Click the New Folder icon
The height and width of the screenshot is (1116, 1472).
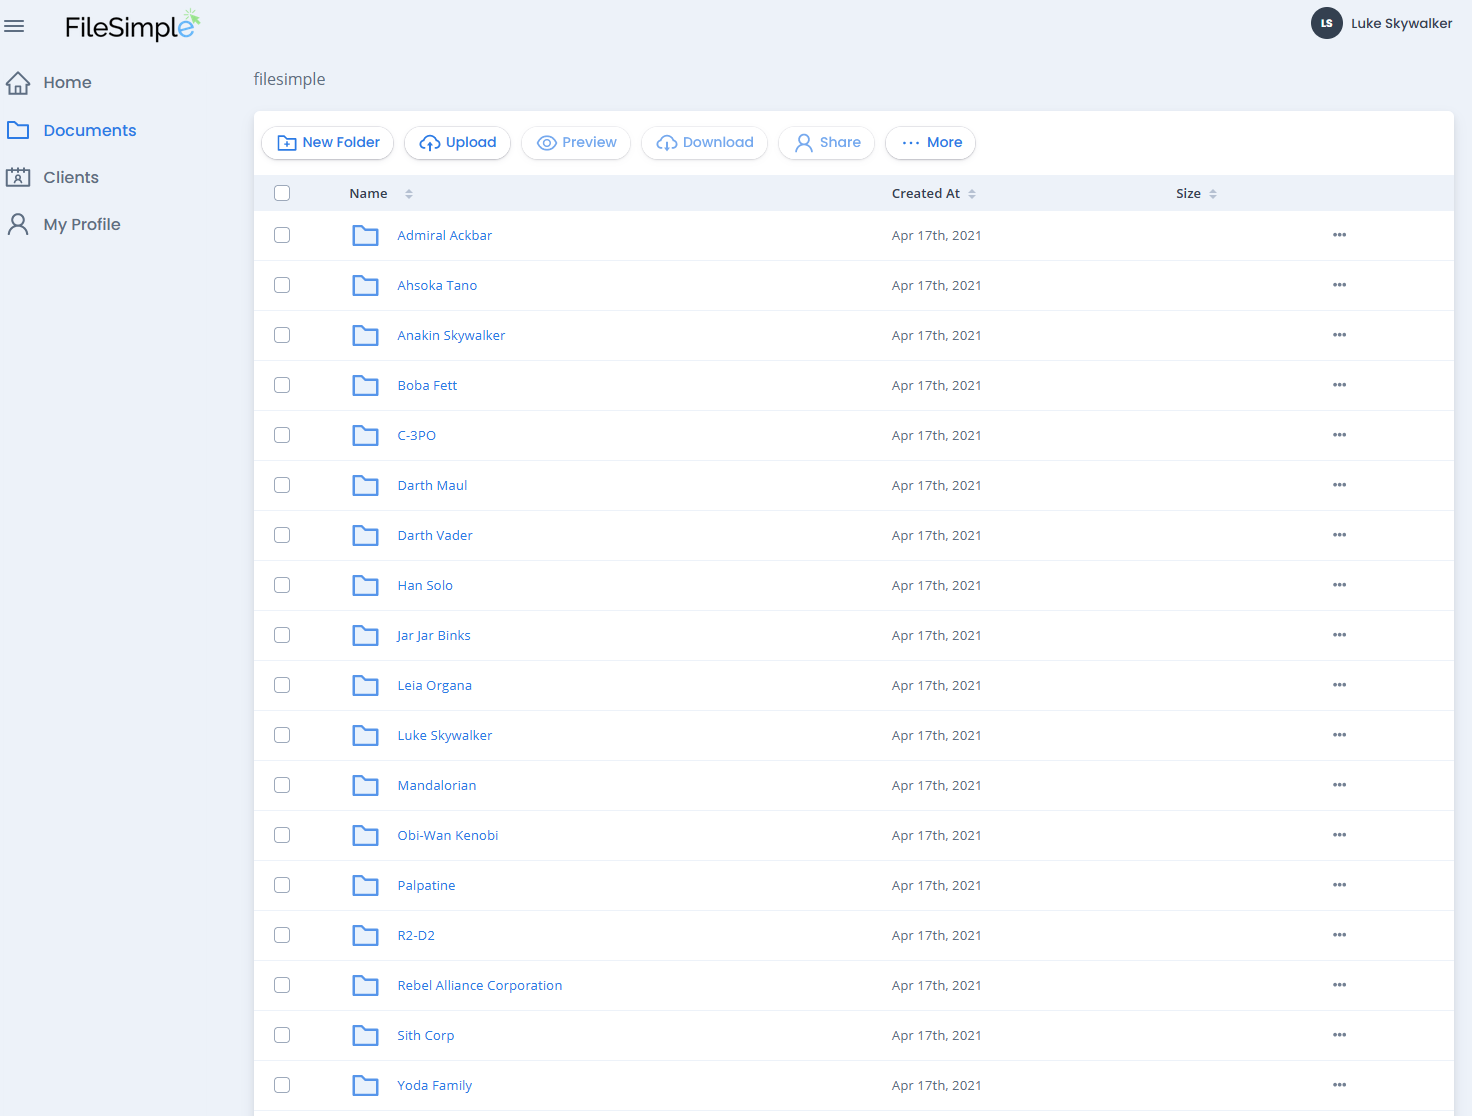[x=286, y=143]
